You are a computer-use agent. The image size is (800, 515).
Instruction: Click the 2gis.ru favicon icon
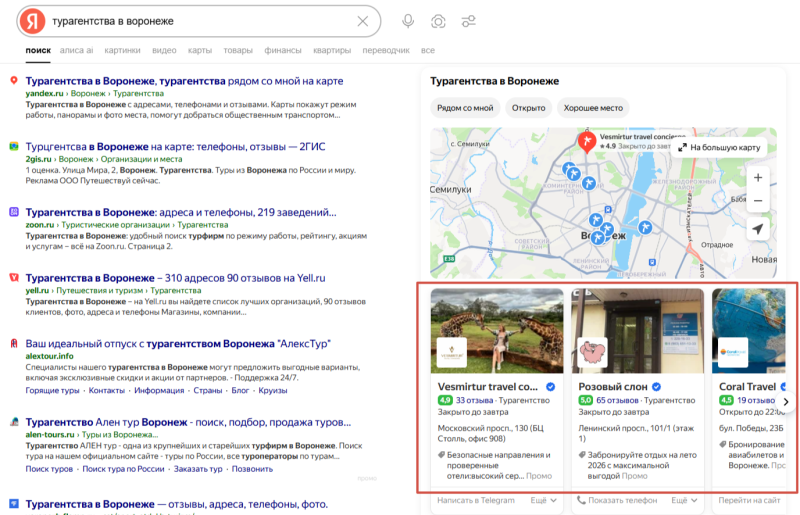[x=14, y=146]
